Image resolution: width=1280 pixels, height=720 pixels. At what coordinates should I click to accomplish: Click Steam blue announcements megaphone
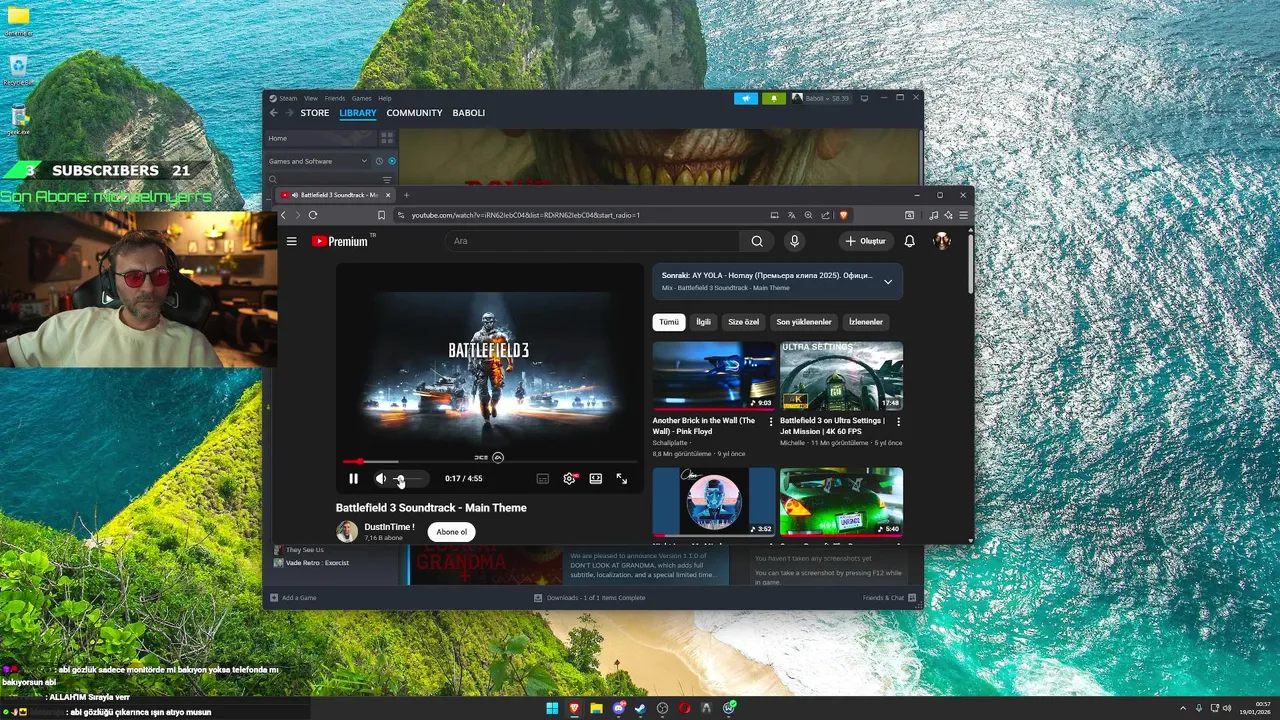746,98
